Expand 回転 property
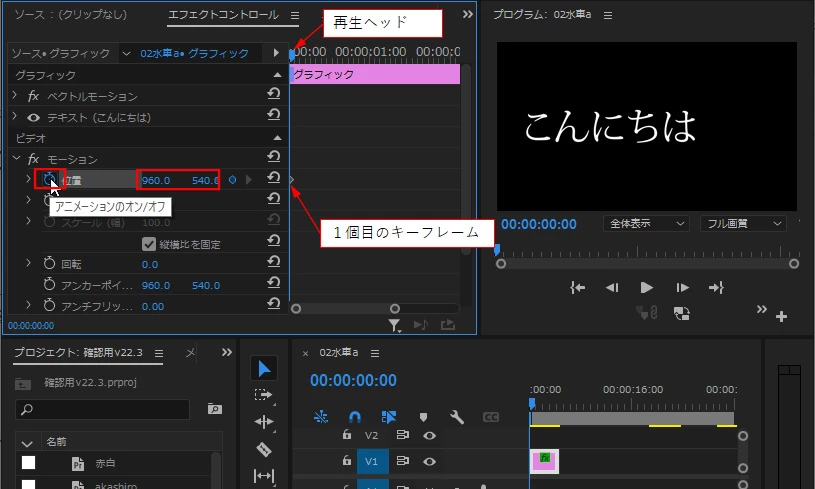The image size is (815, 489). pyautogui.click(x=29, y=263)
